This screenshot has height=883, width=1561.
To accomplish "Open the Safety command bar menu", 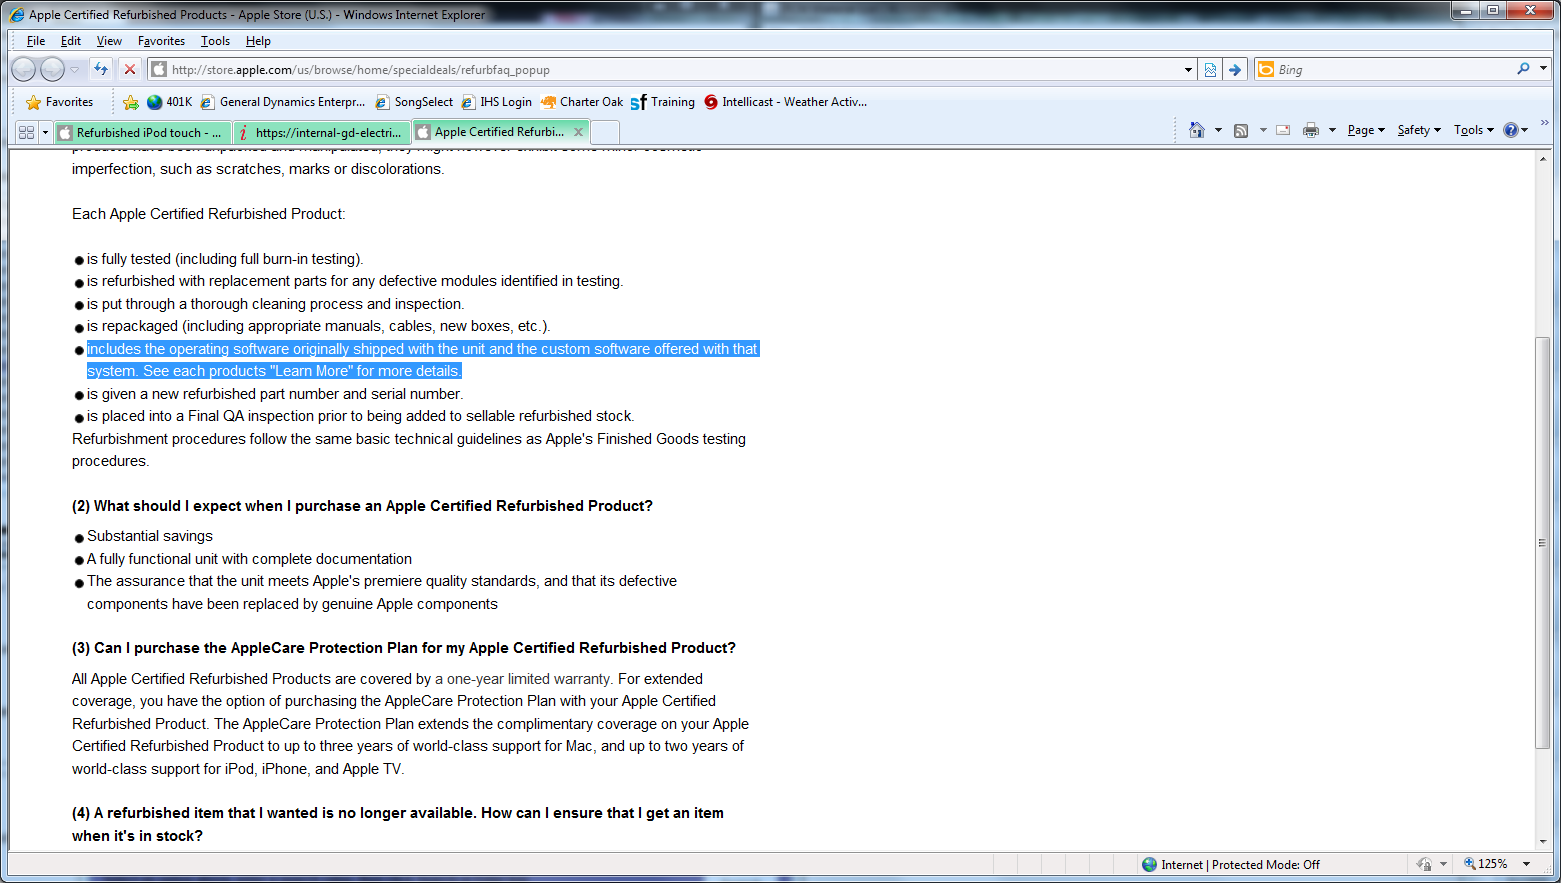I will tap(1419, 130).
